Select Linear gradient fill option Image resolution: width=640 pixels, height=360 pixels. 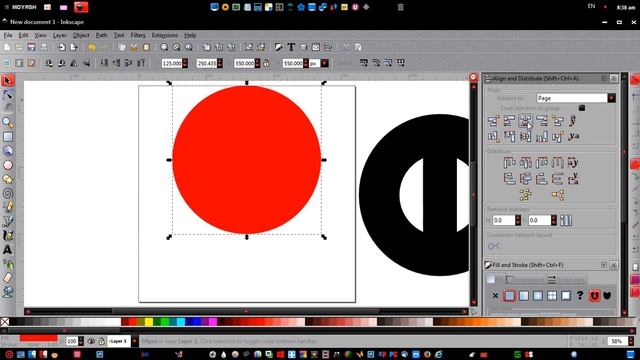click(x=524, y=296)
